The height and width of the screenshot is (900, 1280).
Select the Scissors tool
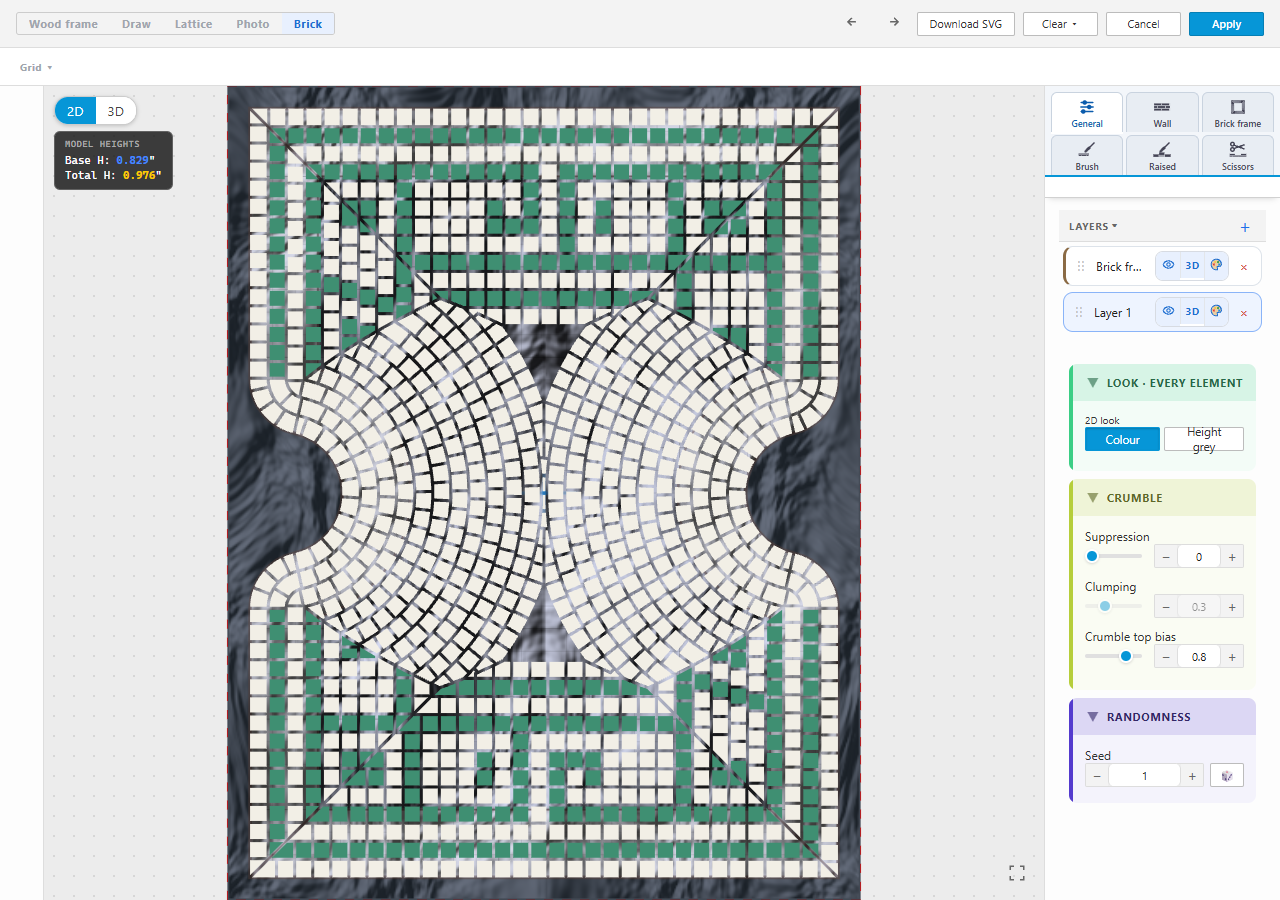coord(1237,155)
